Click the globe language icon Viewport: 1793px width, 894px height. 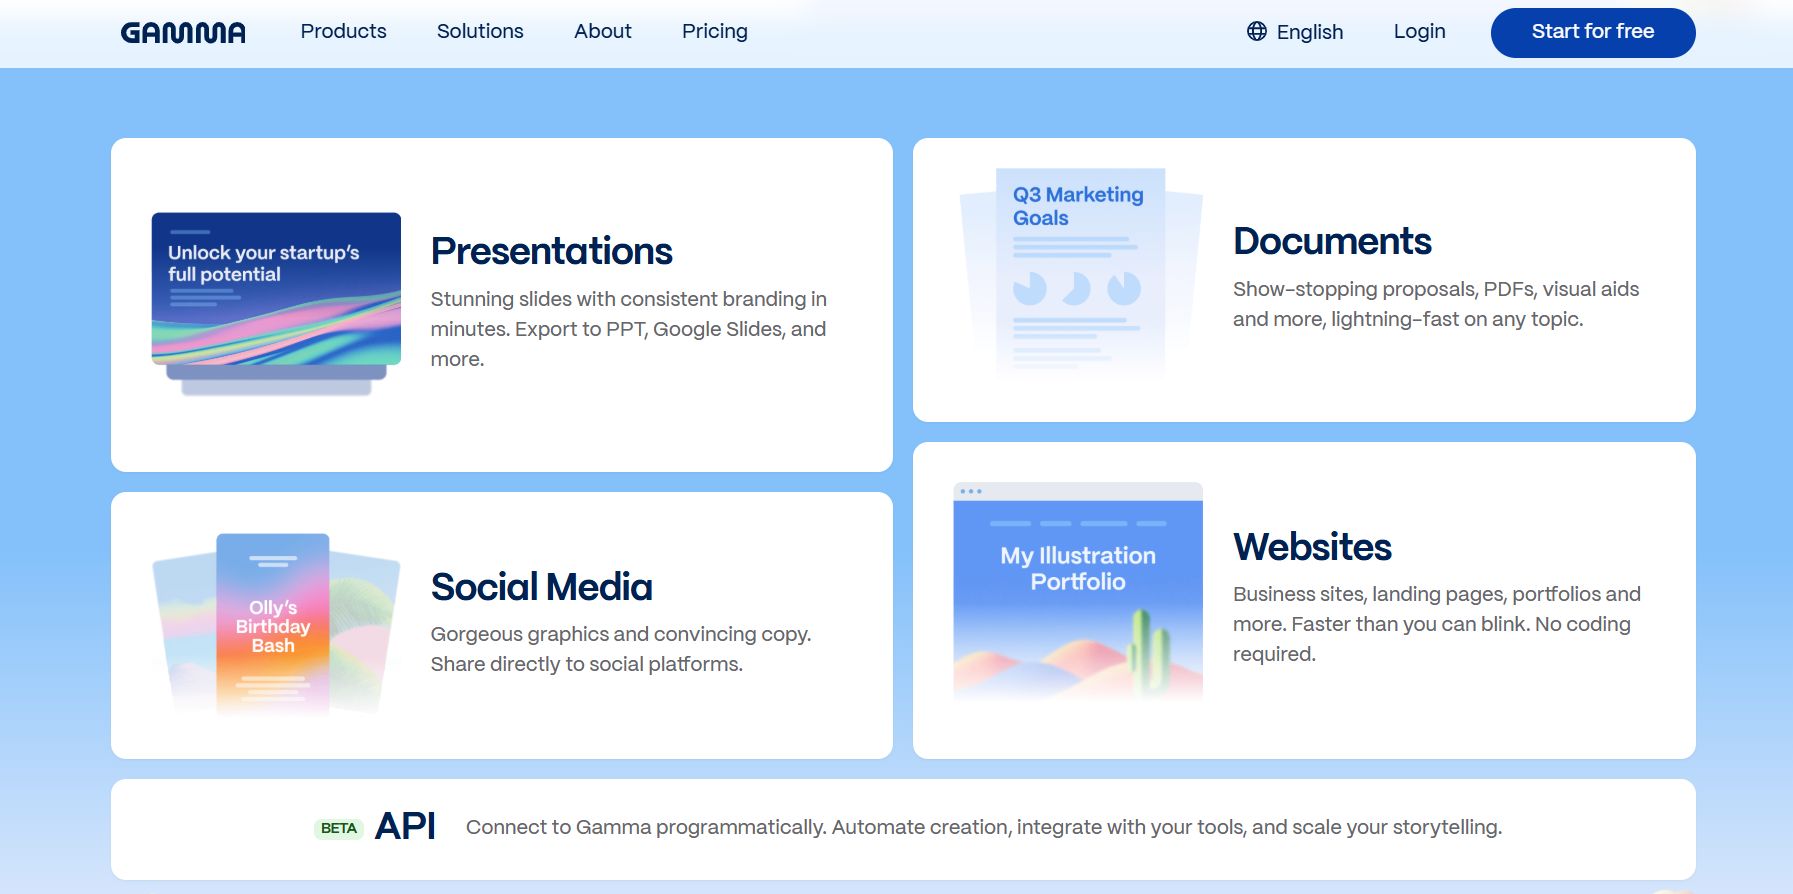coord(1257,31)
